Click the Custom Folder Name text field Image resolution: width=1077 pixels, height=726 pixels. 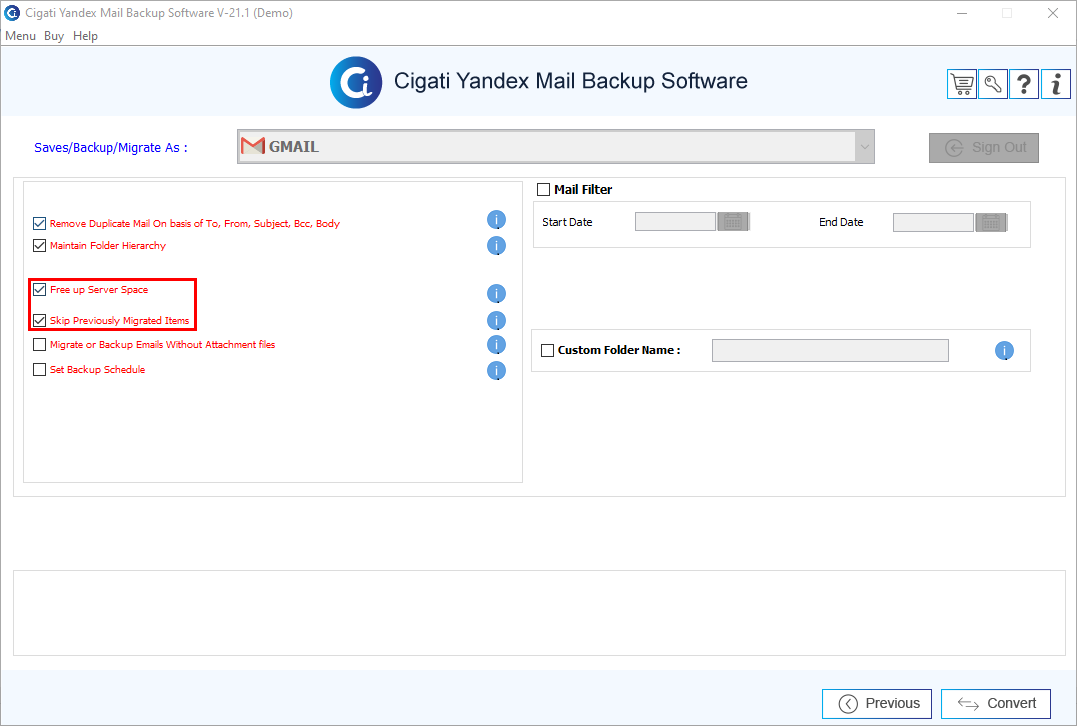[x=830, y=350]
